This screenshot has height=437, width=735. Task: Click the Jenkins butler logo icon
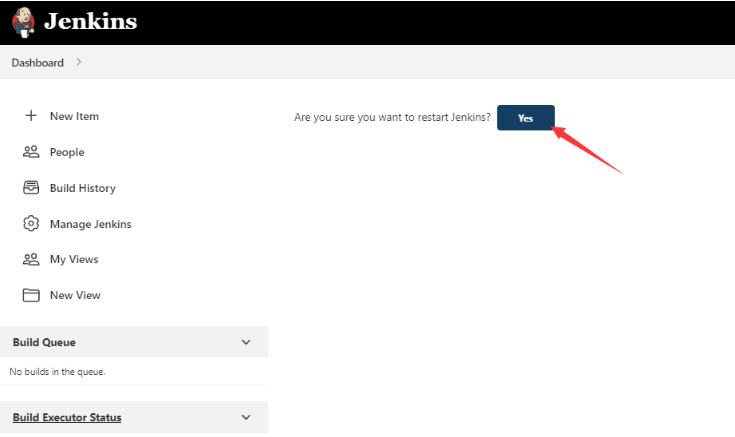23,22
